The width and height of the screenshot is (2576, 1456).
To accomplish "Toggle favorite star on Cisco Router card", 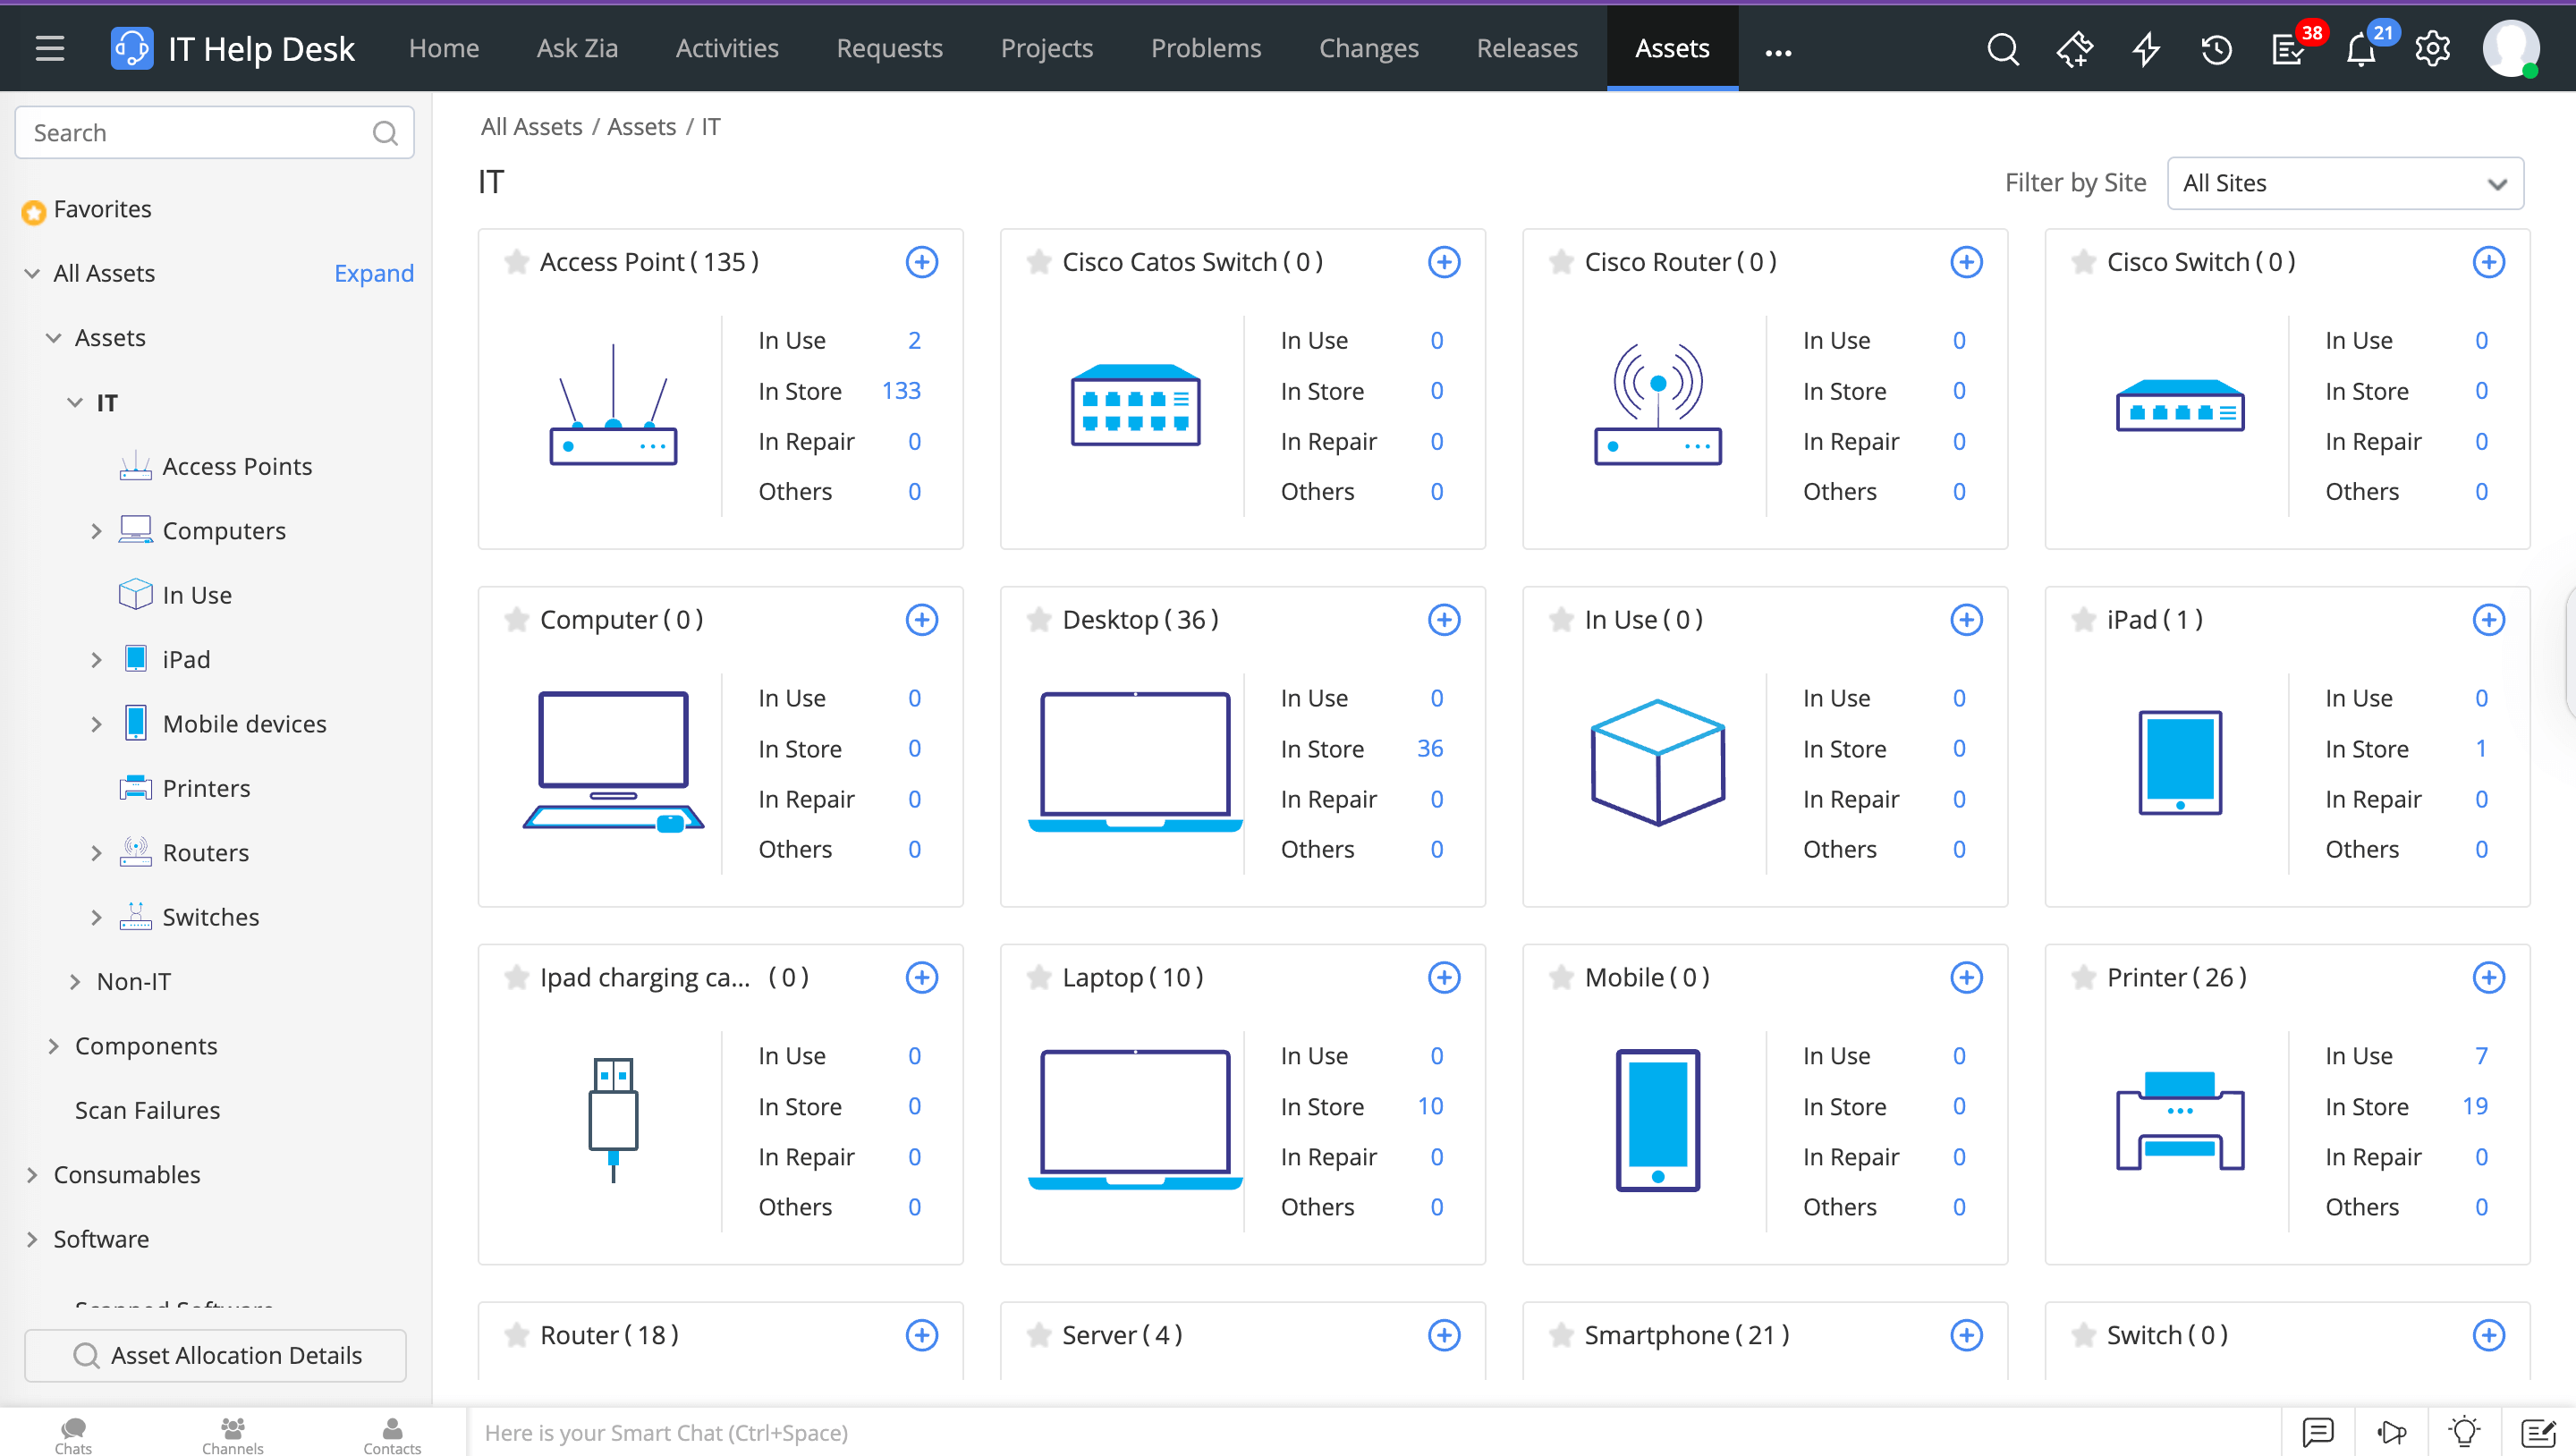I will [x=1561, y=262].
